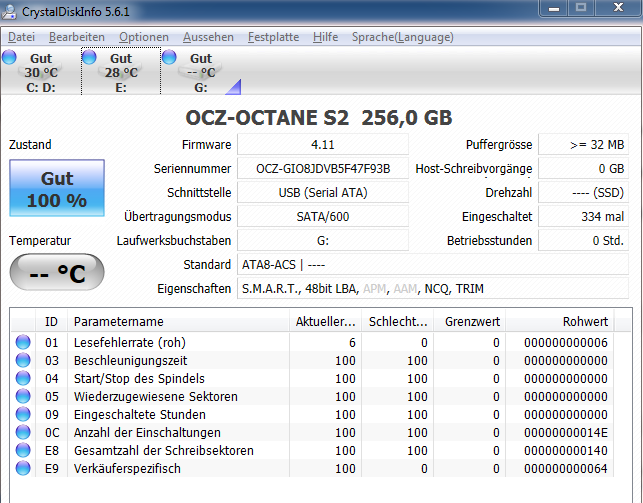Open the Datei menu
This screenshot has height=503, width=643.
click(21, 37)
